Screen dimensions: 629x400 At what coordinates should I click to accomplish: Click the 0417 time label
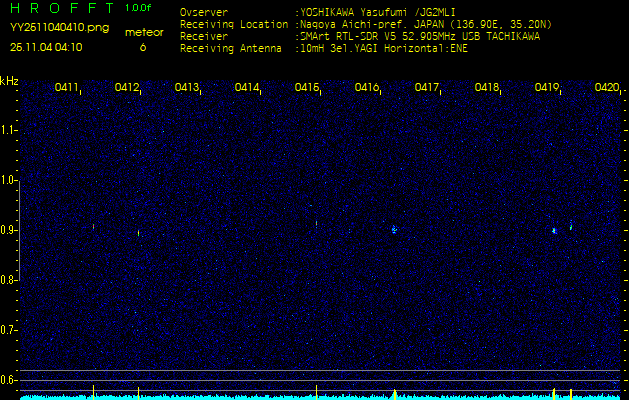click(427, 88)
